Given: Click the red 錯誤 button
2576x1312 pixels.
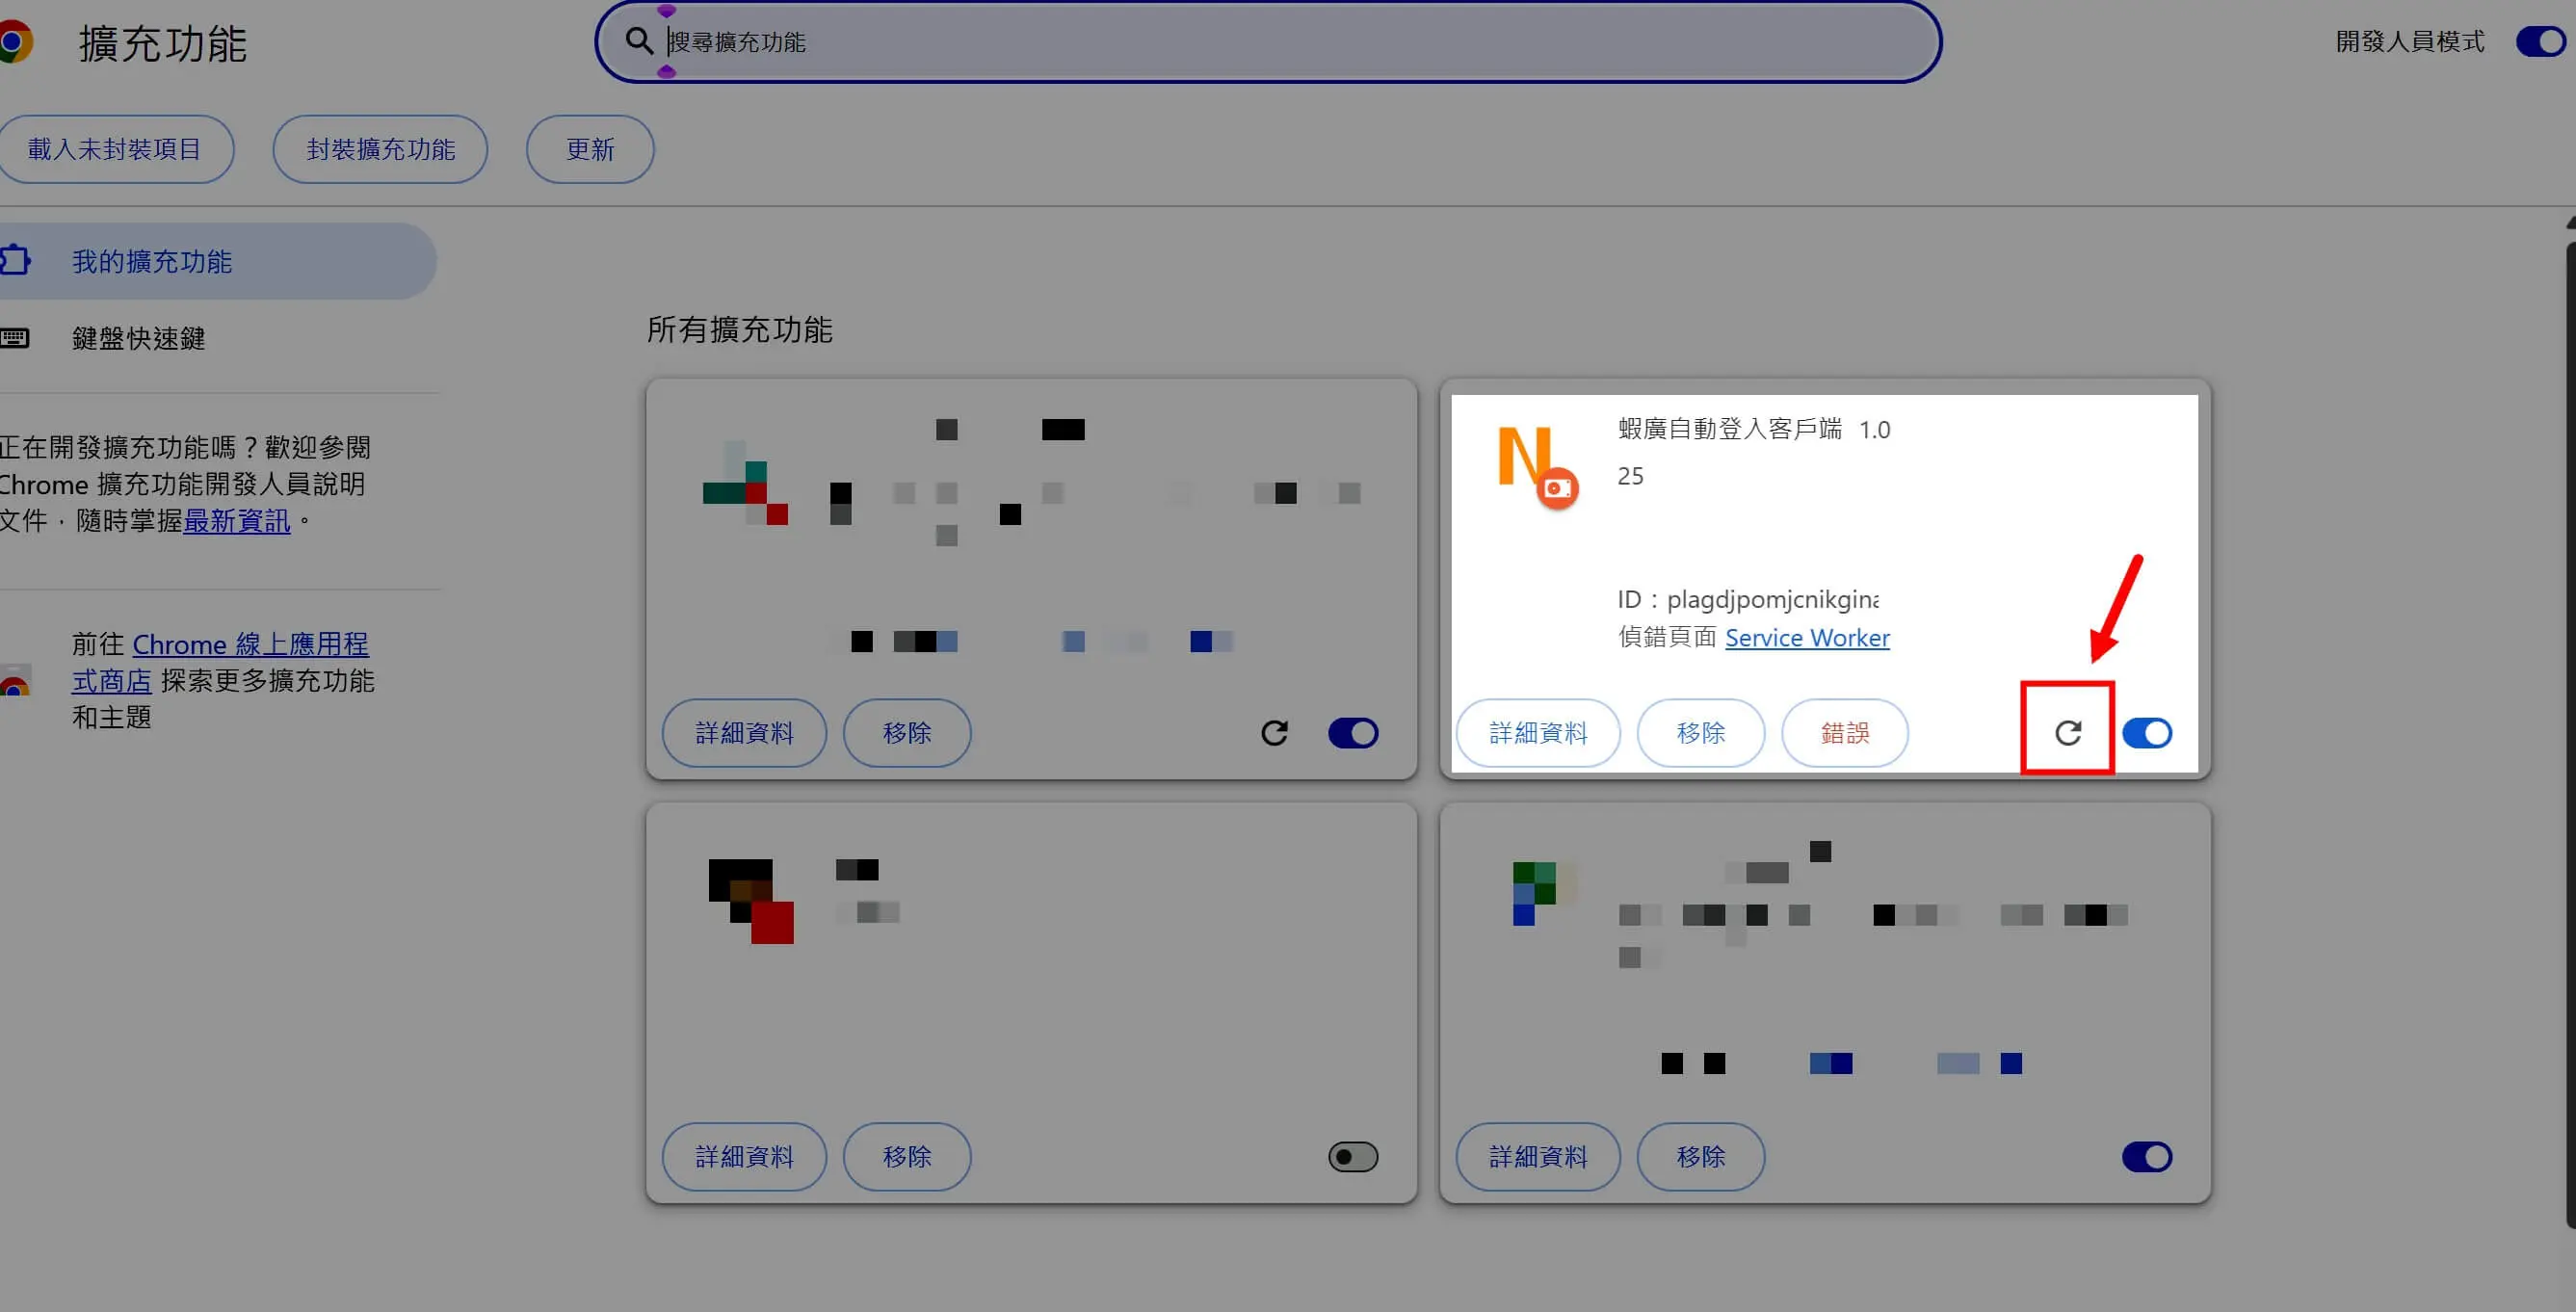Looking at the screenshot, I should coord(1844,733).
